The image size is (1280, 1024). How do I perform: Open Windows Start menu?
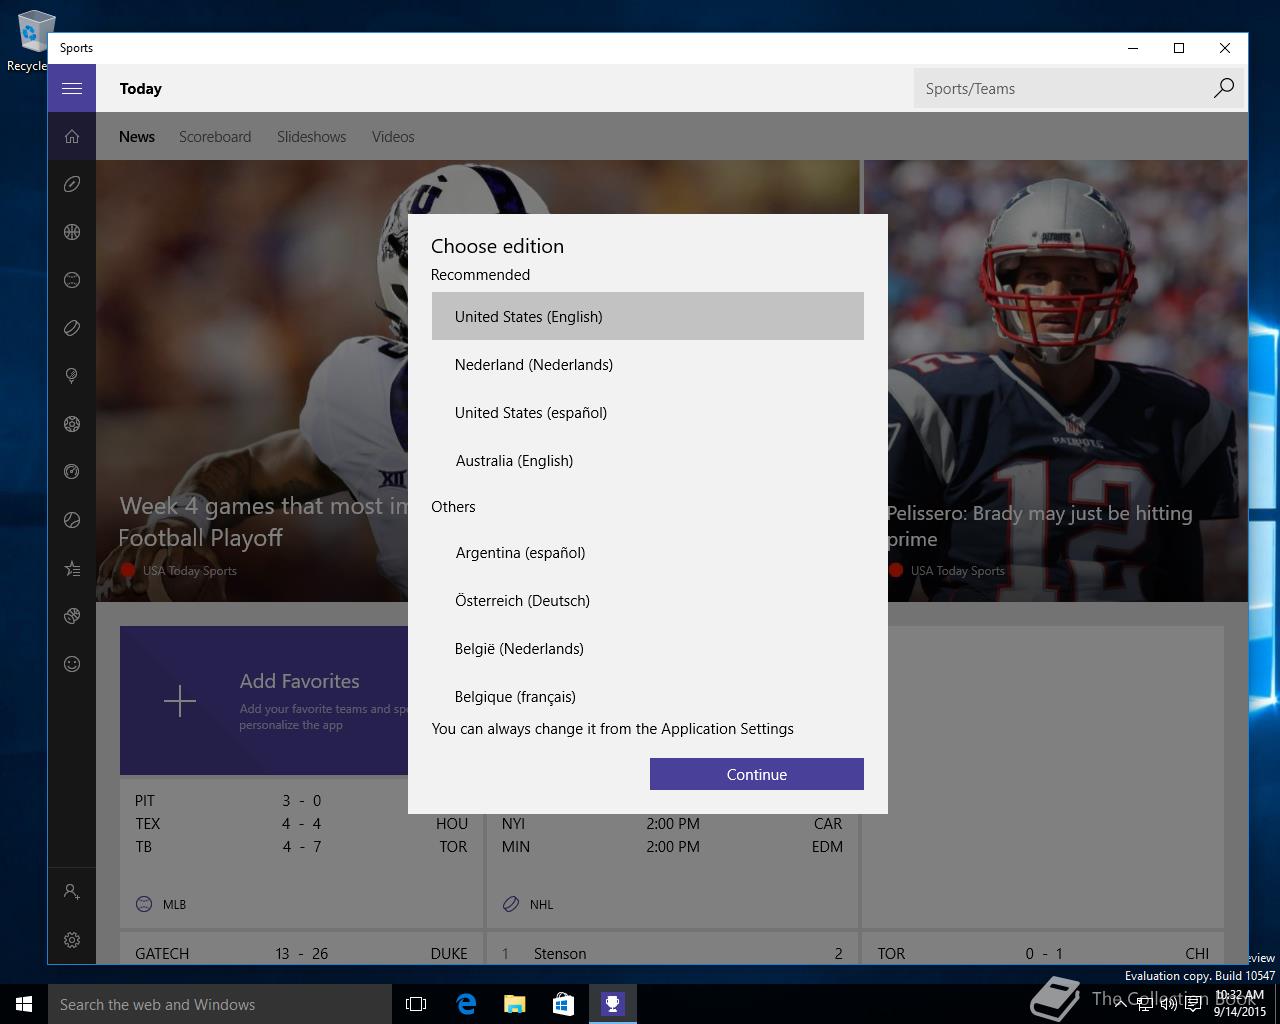click(x=24, y=1004)
